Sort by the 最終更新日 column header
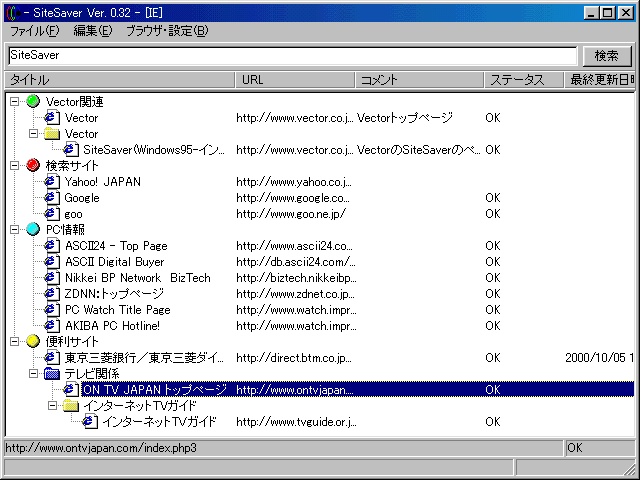This screenshot has height=480, width=640. point(600,80)
